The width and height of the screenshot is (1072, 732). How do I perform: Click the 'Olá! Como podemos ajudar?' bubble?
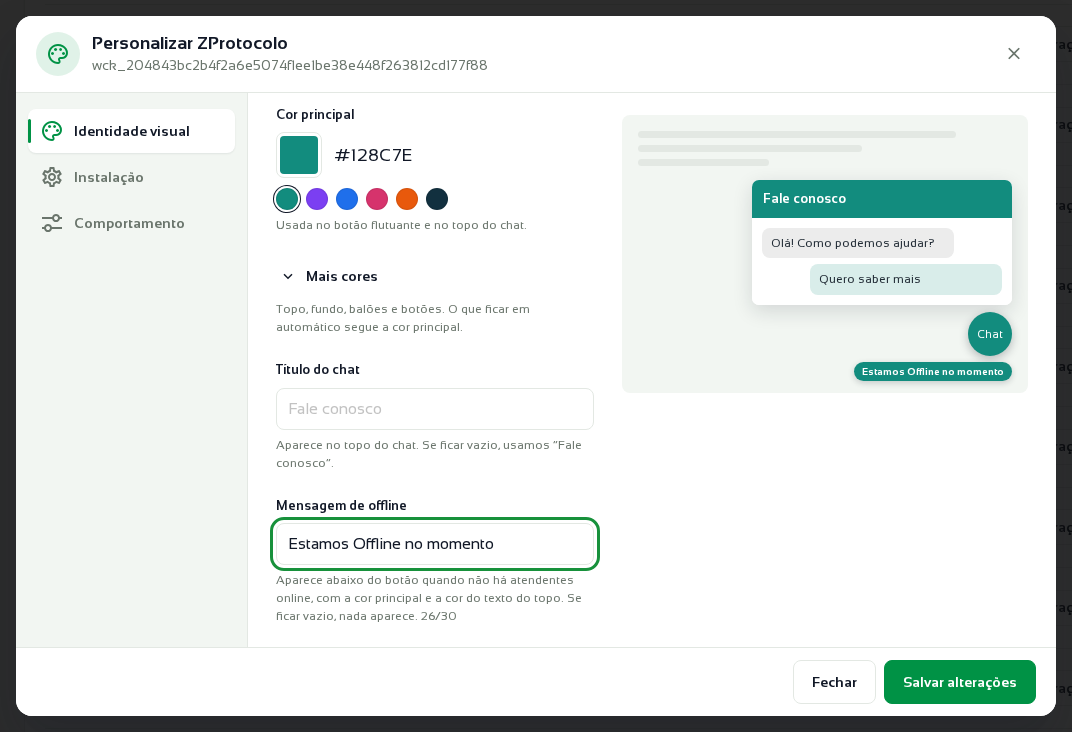click(857, 243)
